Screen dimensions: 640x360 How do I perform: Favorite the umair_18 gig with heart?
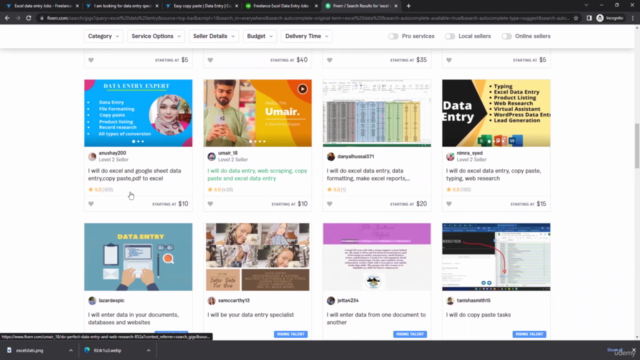tap(210, 204)
